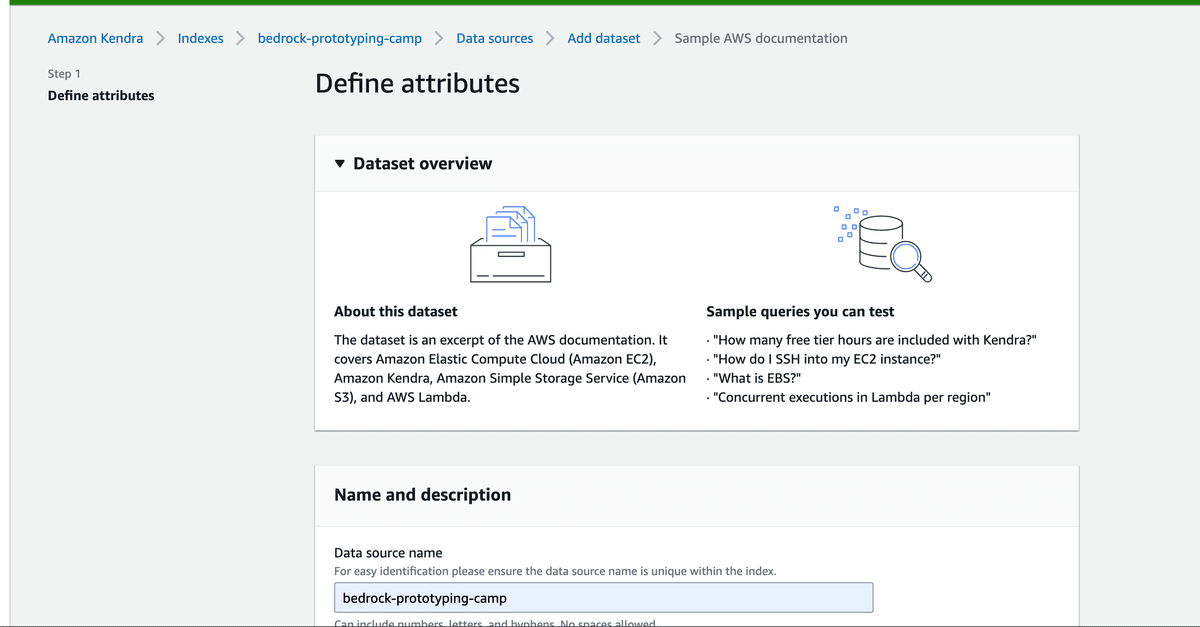Navigate to Data sources breadcrumb
This screenshot has width=1200, height=627.
pos(495,39)
